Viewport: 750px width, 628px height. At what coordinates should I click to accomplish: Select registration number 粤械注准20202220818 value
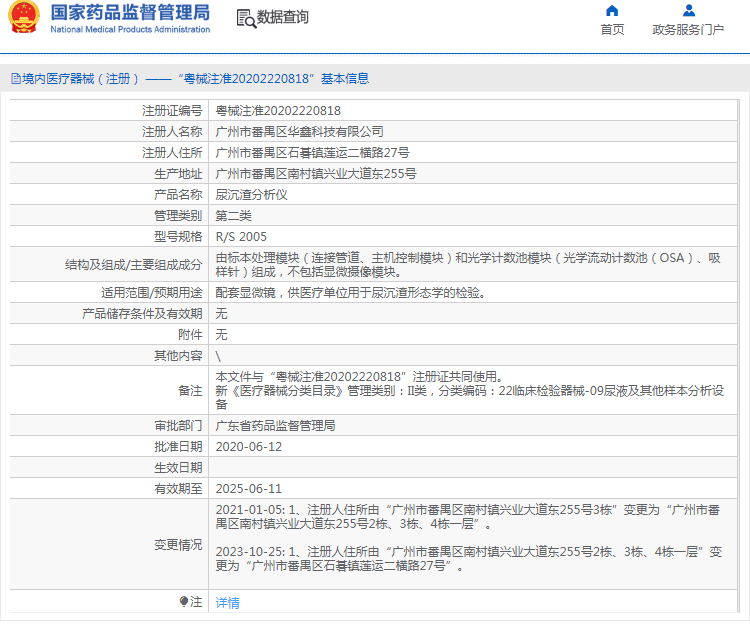click(278, 111)
